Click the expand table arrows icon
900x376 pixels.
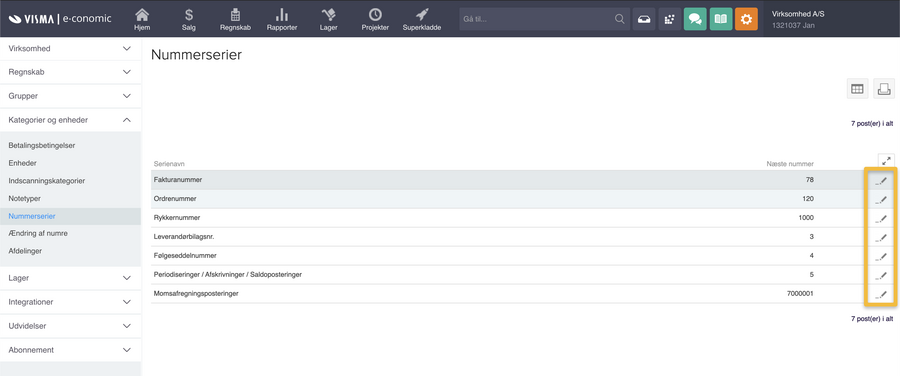tap(886, 161)
